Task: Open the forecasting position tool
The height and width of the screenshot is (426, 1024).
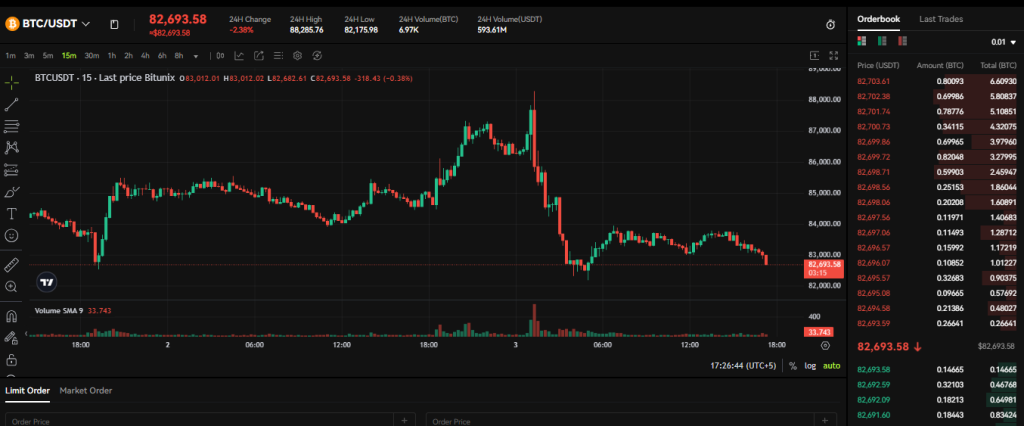Action: pos(12,170)
